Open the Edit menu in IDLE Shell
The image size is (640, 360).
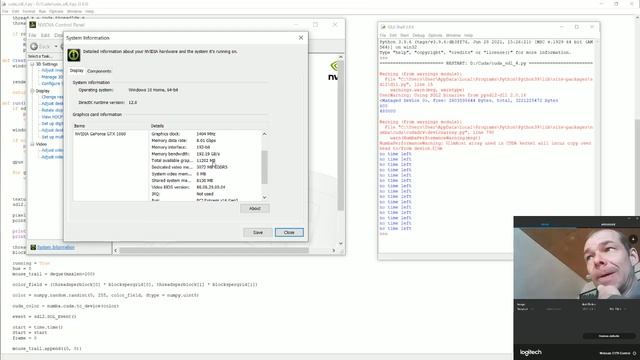(393, 36)
